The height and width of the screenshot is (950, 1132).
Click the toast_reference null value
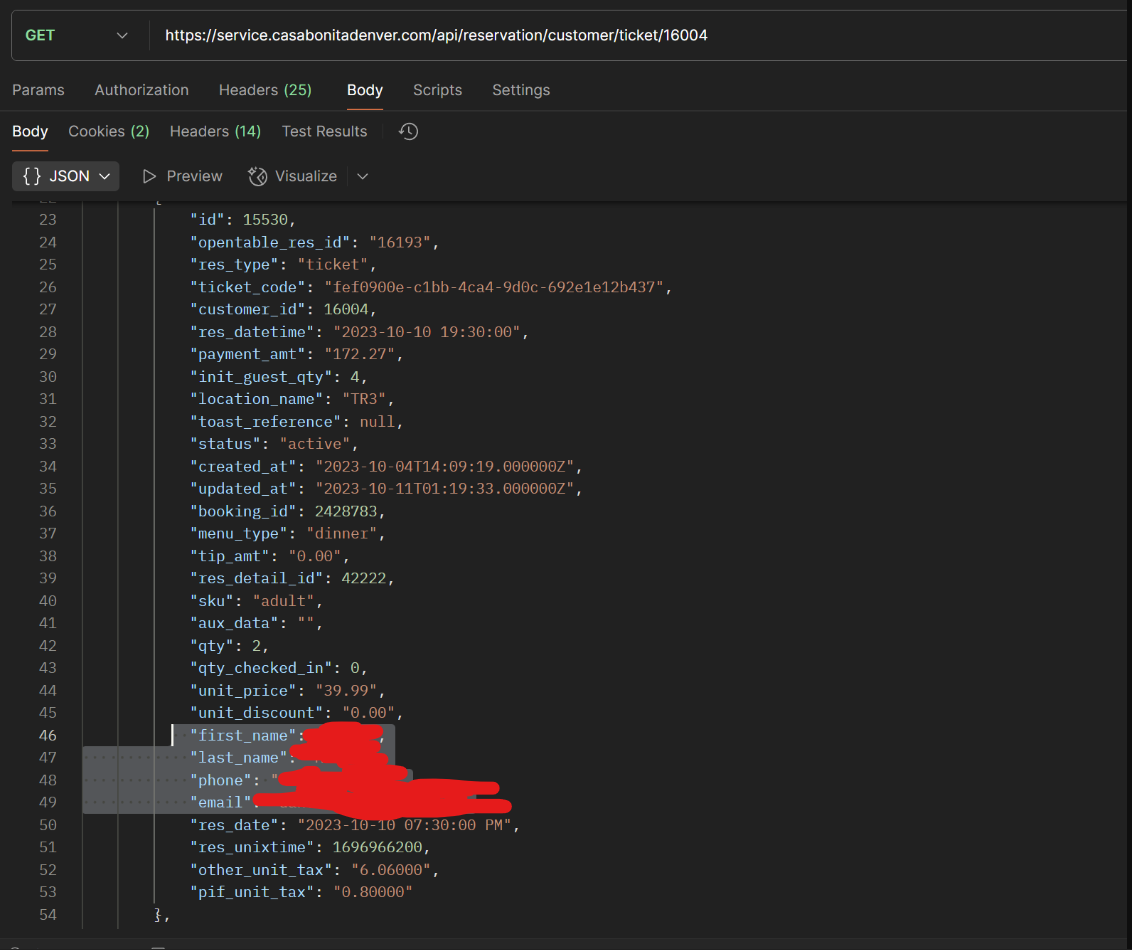click(x=377, y=422)
